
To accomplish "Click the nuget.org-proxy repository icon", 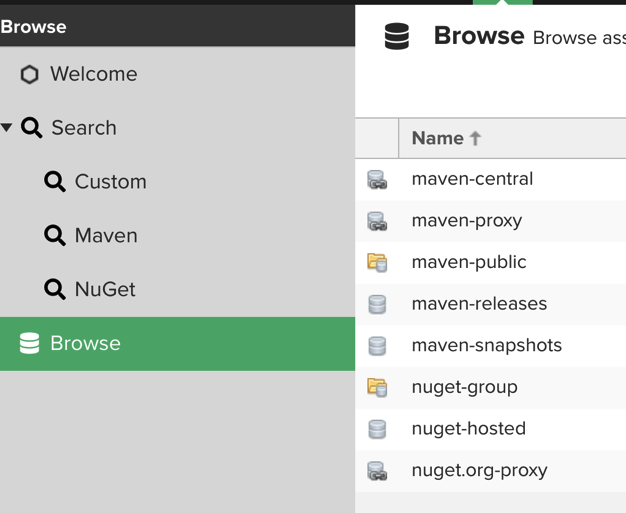I will [x=377, y=471].
